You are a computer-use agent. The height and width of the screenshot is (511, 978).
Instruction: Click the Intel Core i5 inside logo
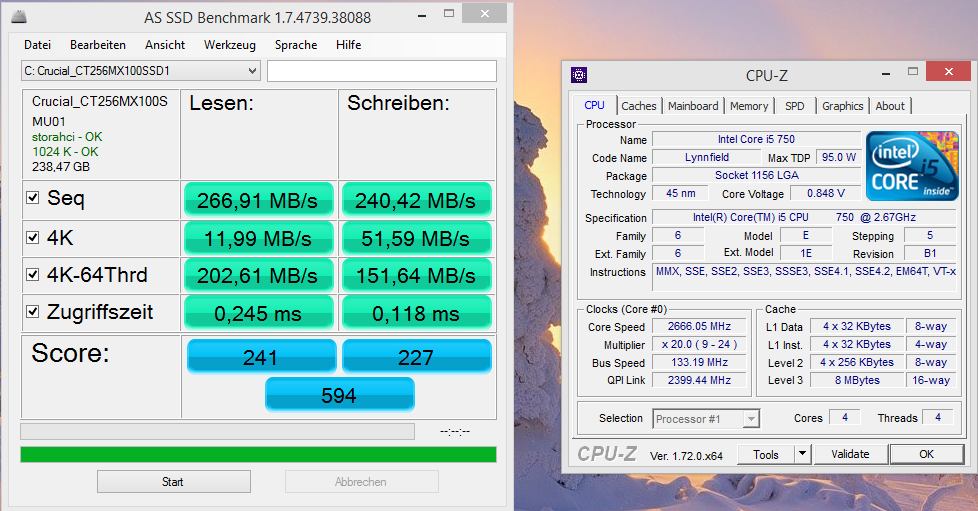tap(912, 166)
